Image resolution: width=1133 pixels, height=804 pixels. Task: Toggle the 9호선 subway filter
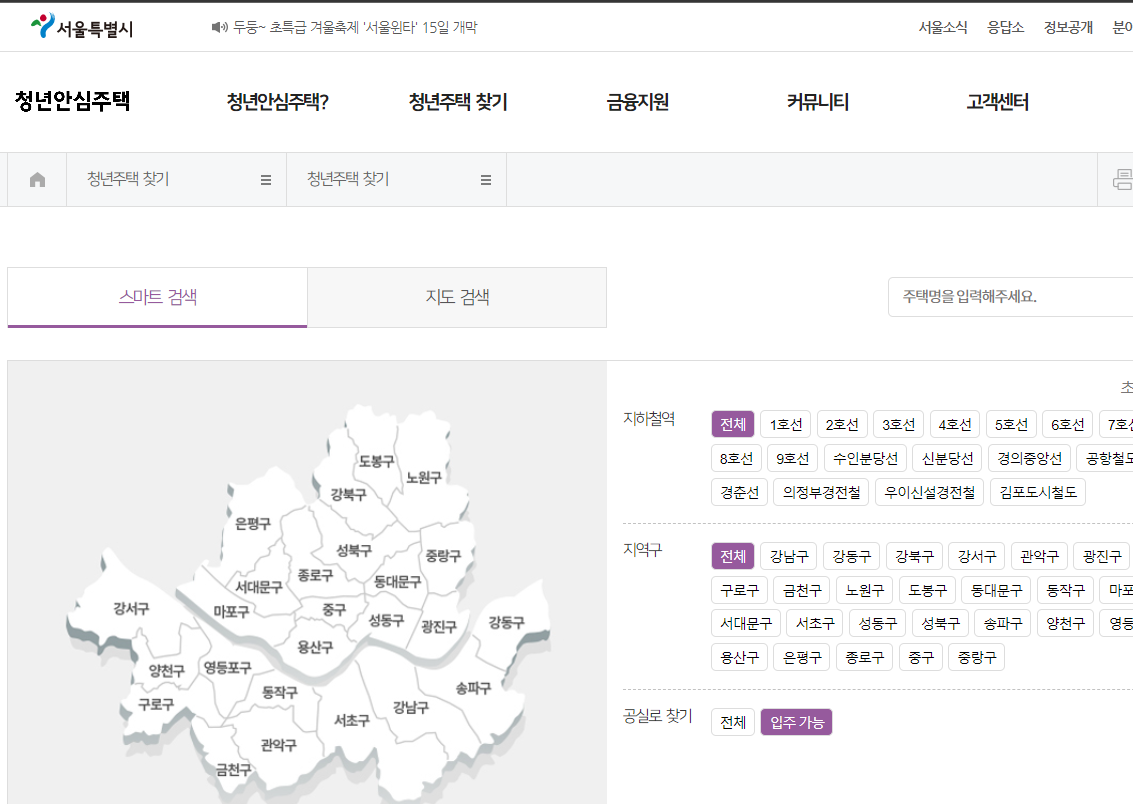pyautogui.click(x=793, y=458)
